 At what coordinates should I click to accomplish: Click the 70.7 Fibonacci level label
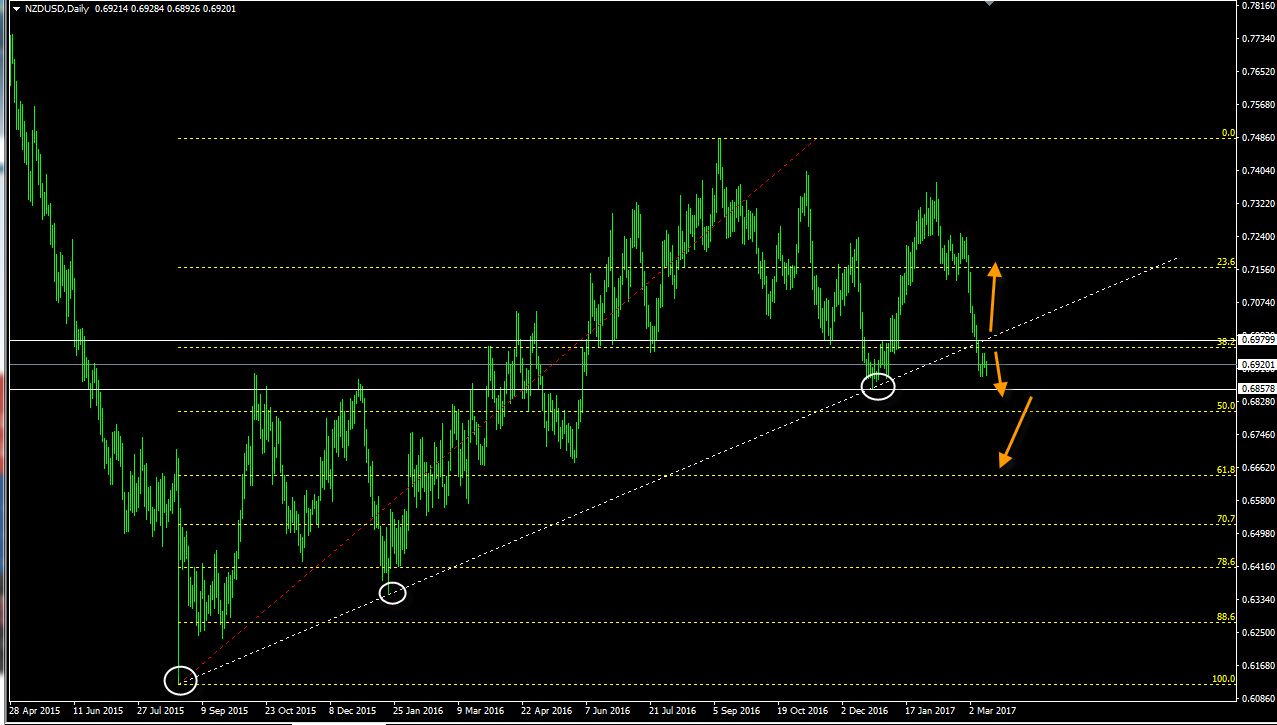pyautogui.click(x=1226, y=519)
